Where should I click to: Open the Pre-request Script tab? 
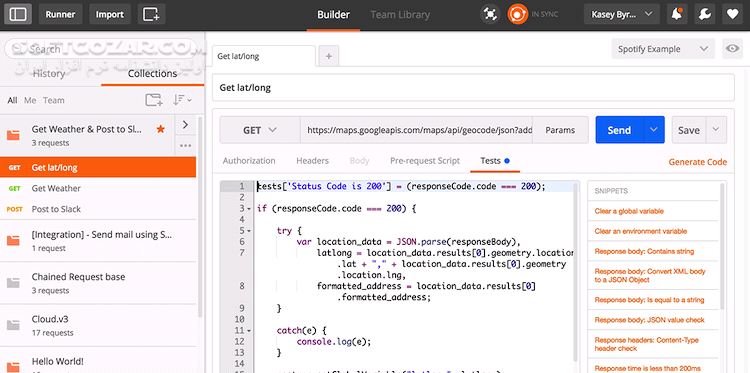pos(425,161)
